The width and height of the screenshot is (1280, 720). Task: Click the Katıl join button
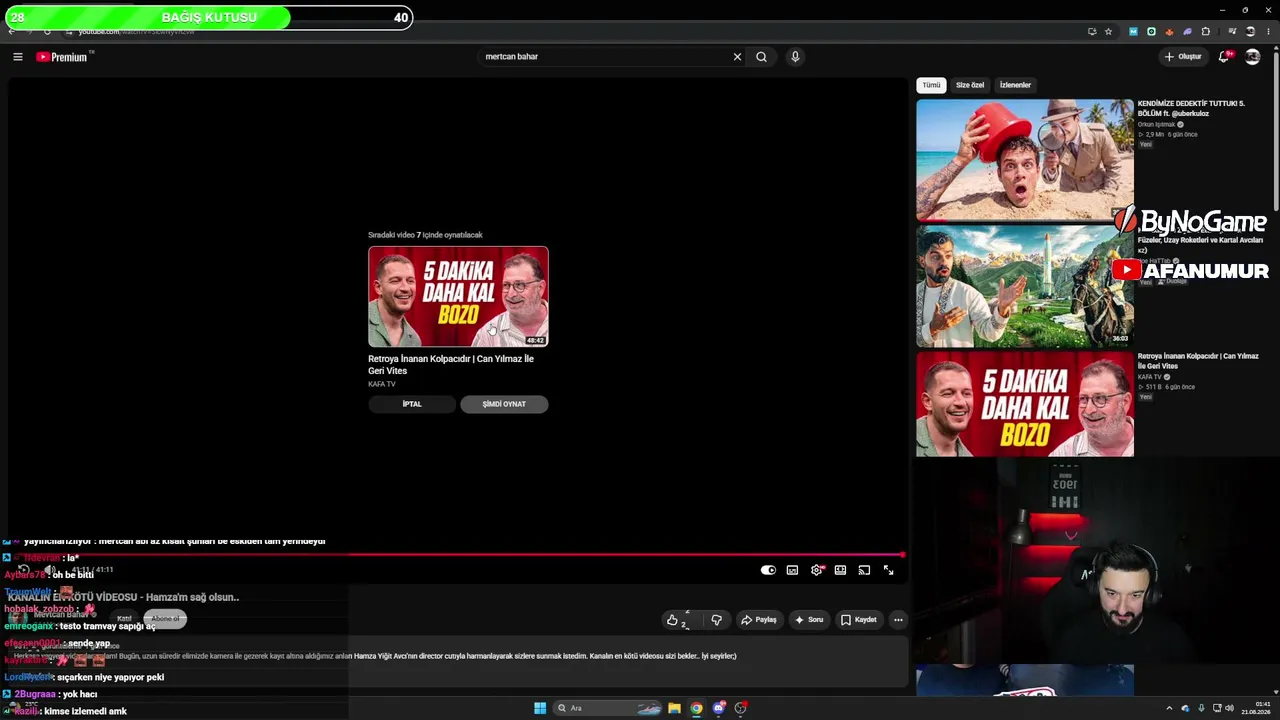[124, 619]
